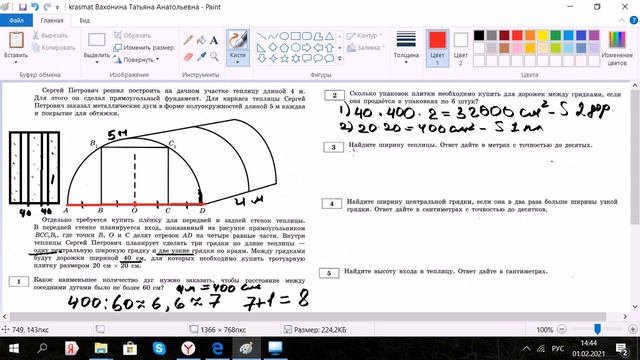Pick the Color picker eyedropper tool
Image resolution: width=640 pixels, height=360 pixels.
pos(201,57)
